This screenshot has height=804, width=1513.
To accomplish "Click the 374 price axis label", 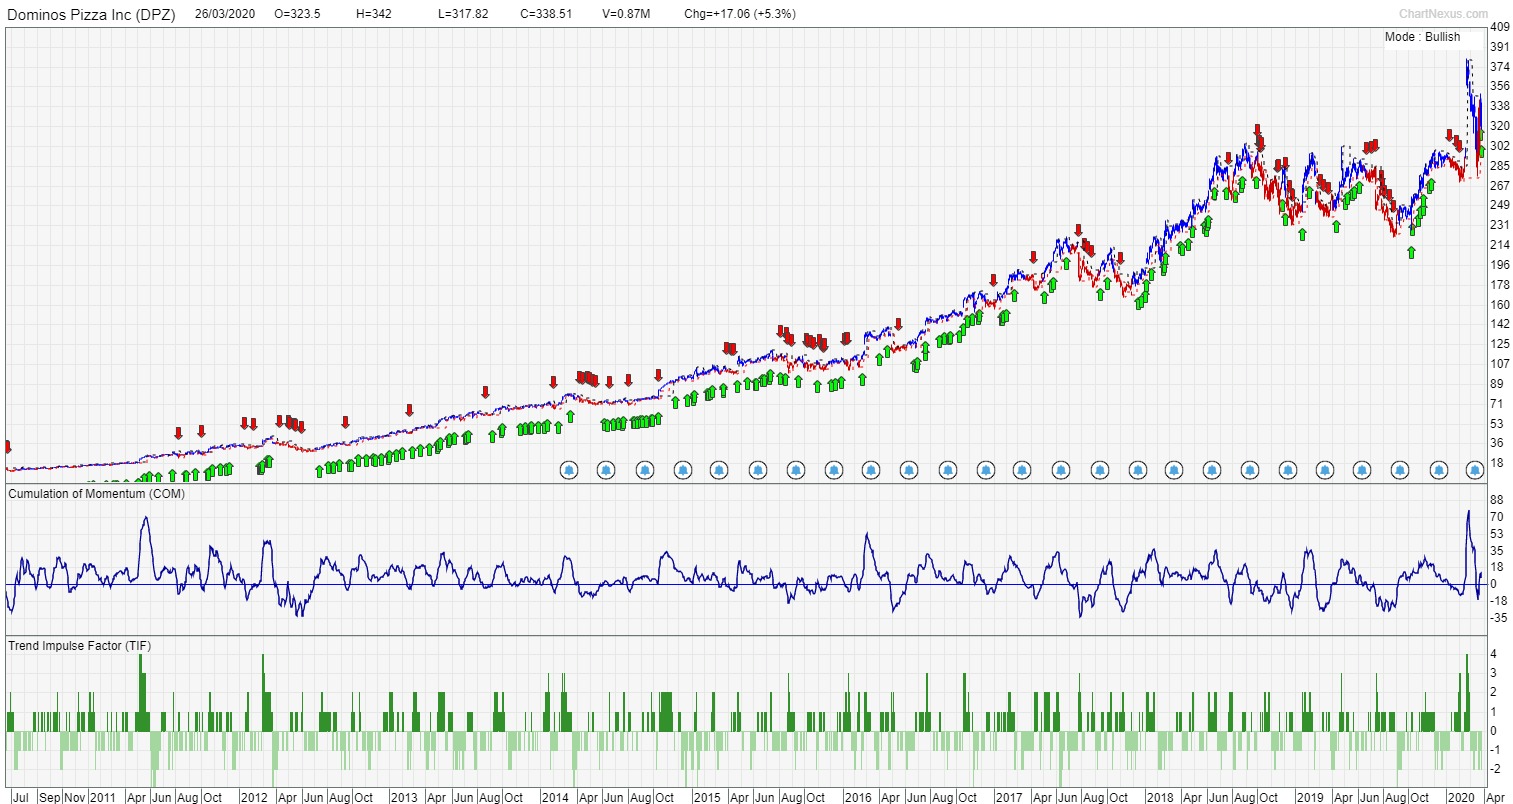I will tap(1500, 67).
